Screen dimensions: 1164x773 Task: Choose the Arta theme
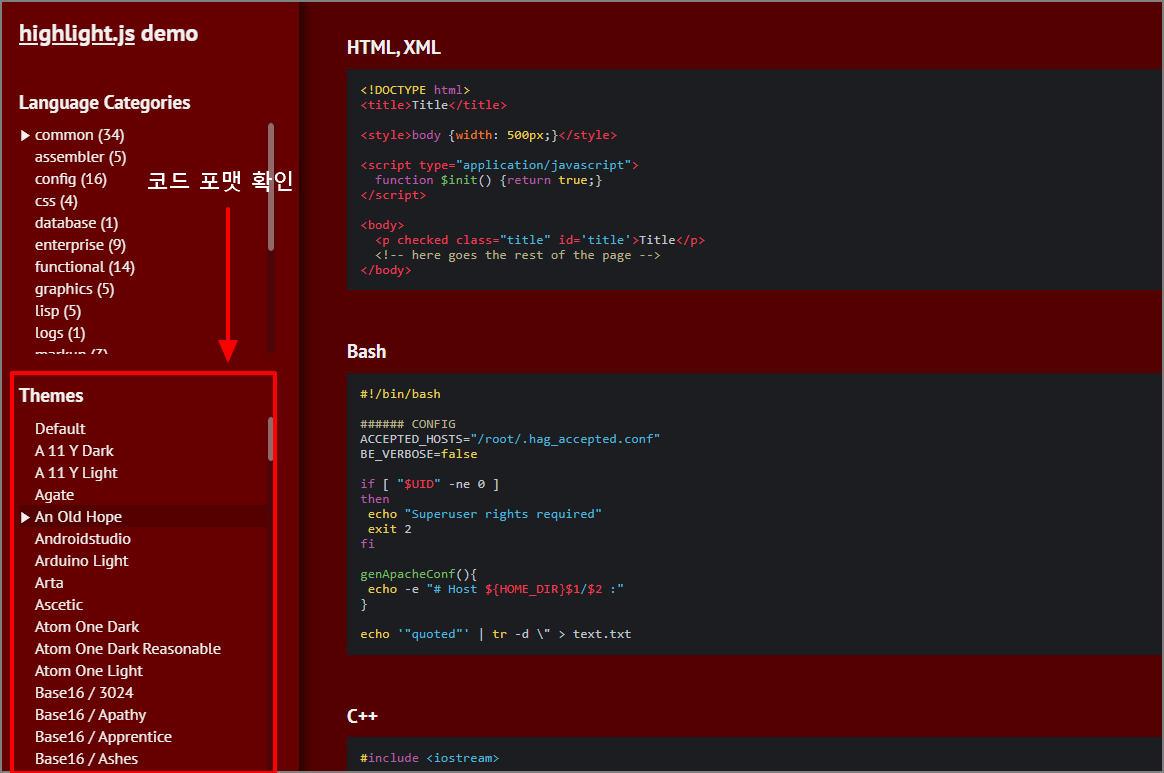[49, 583]
